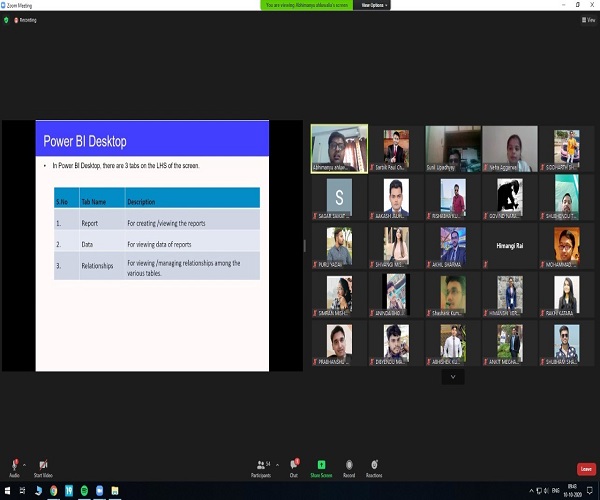This screenshot has height=500, width=600.
Task: Open File Explorer taskbar icon
Action: [x=115, y=490]
